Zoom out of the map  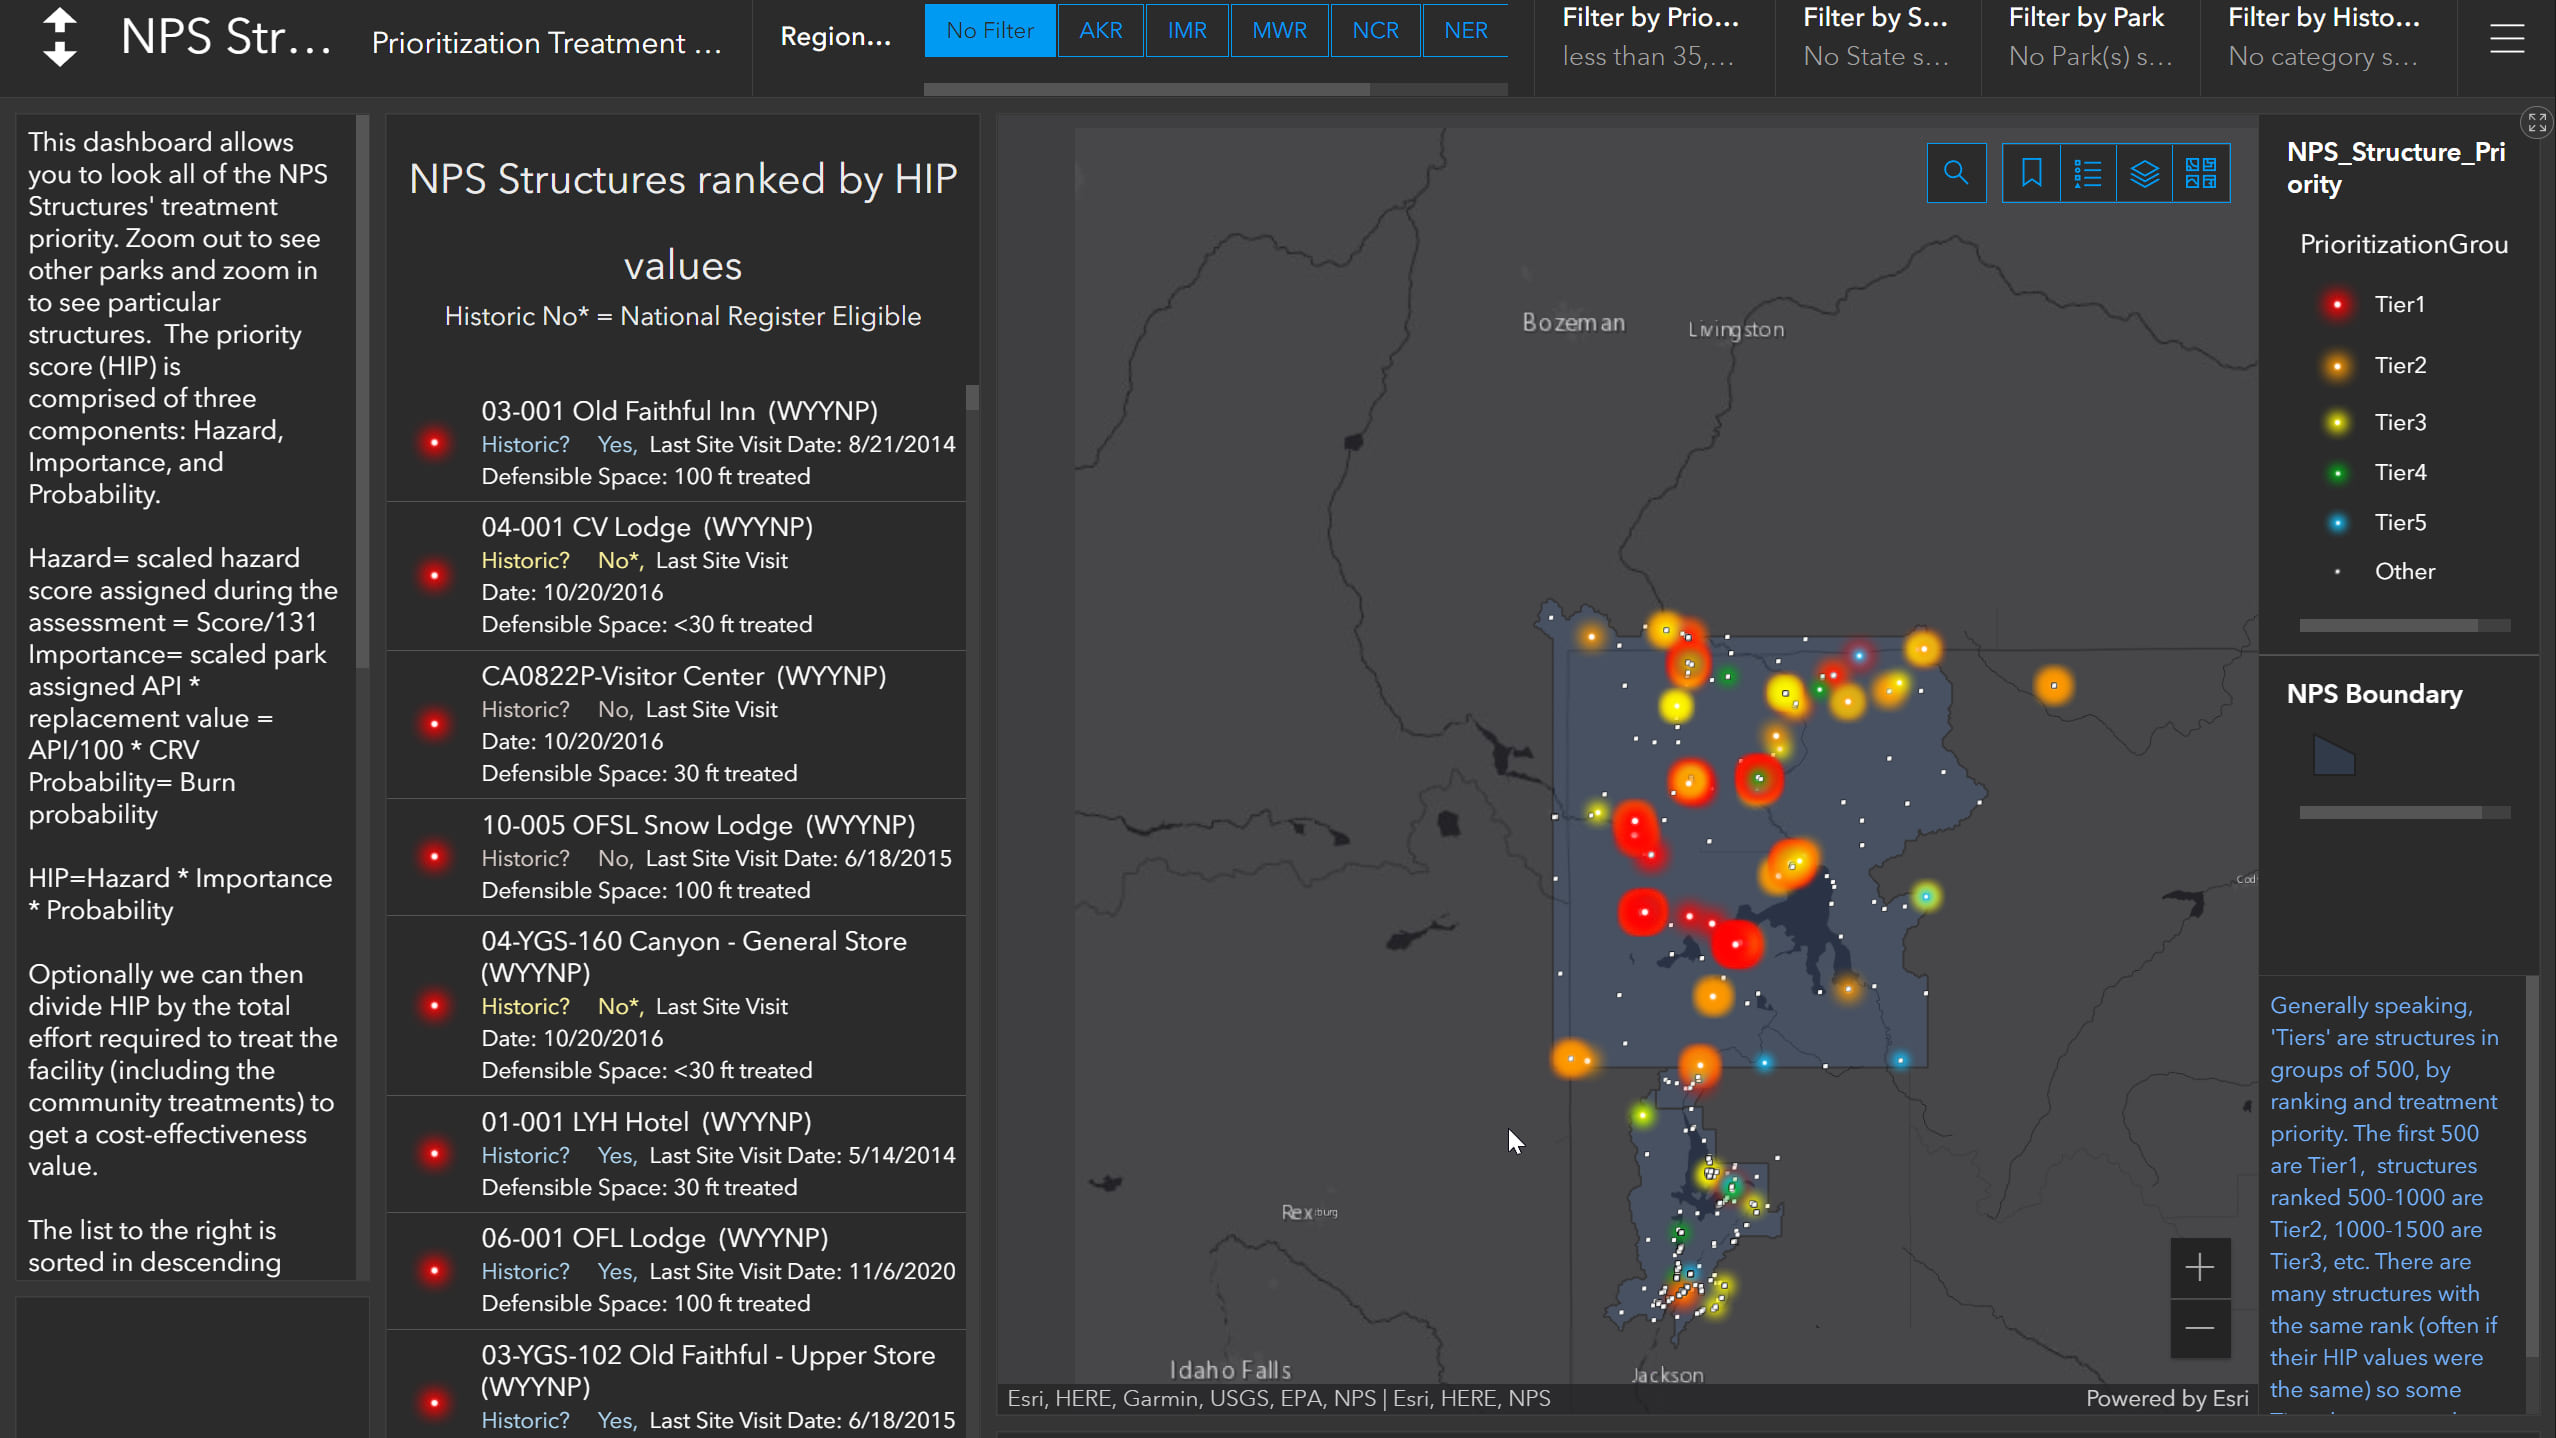tap(2199, 1328)
